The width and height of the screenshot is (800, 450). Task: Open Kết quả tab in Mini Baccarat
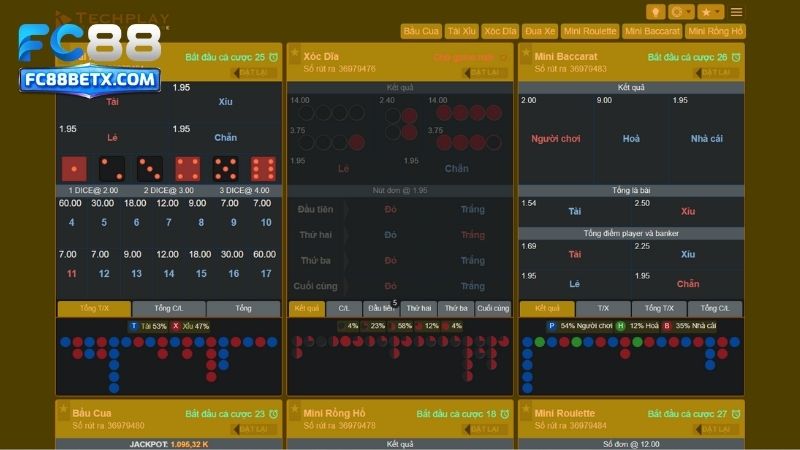click(x=547, y=308)
